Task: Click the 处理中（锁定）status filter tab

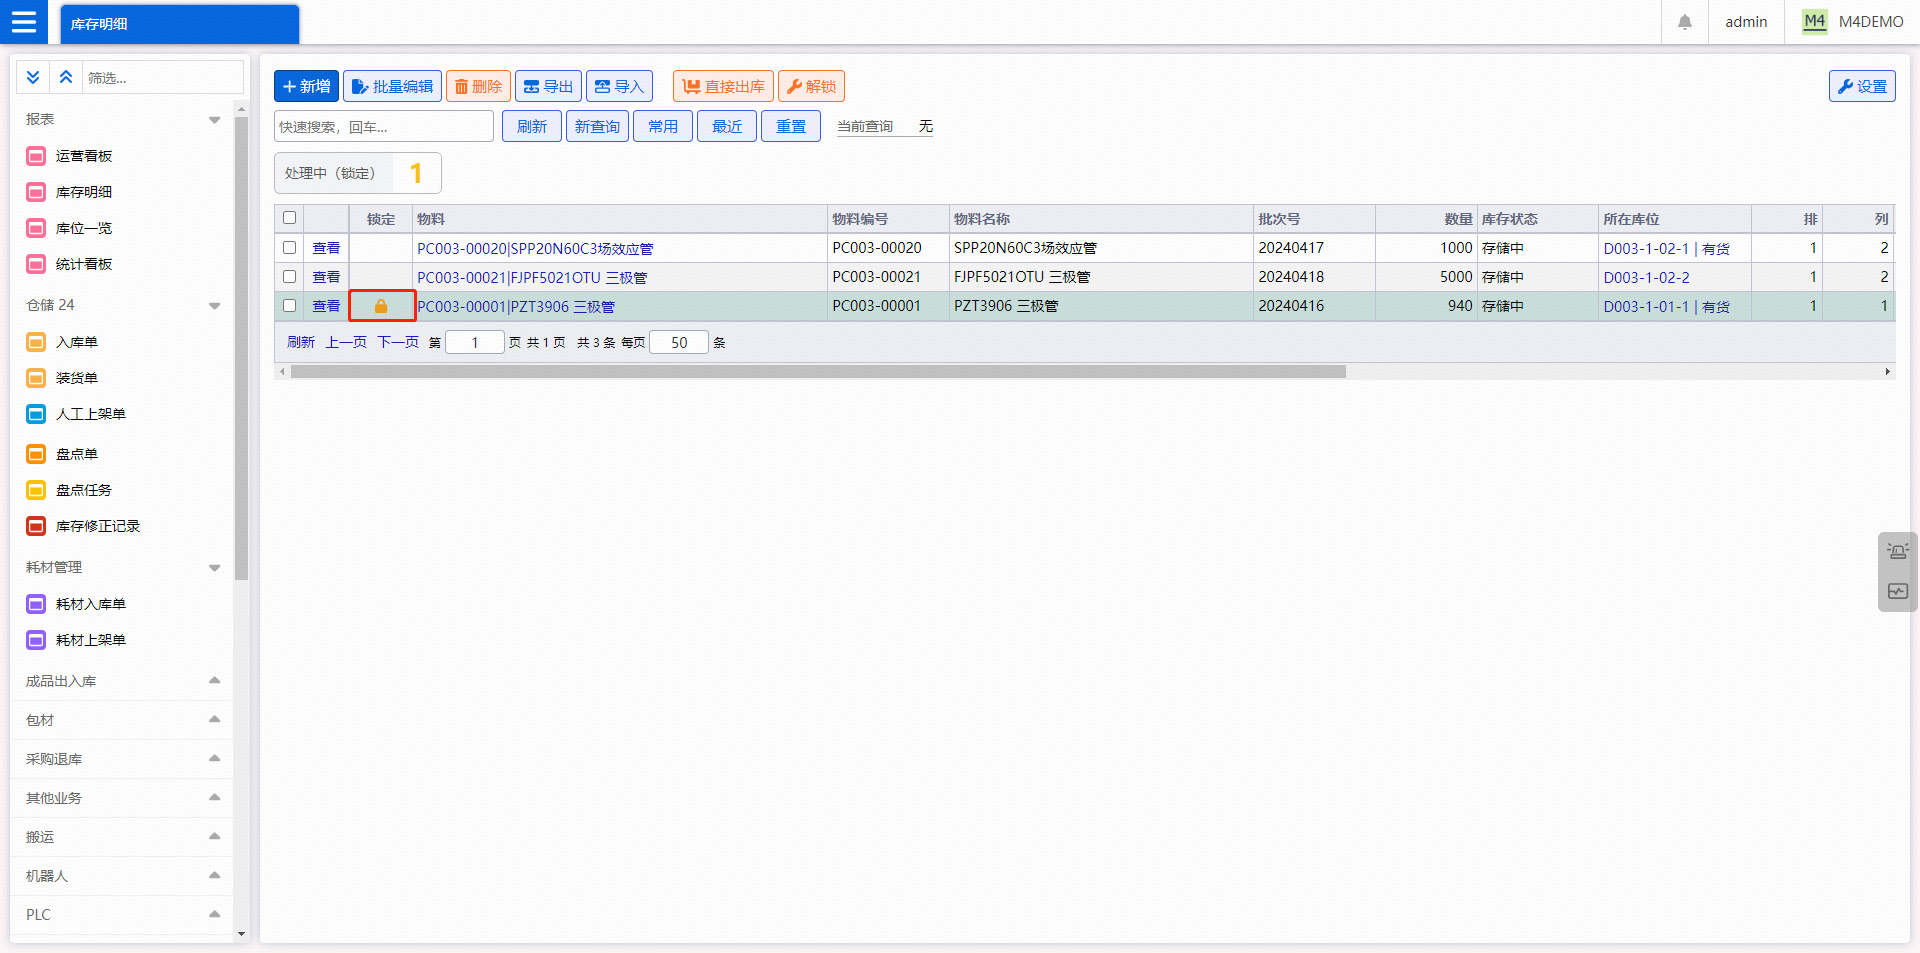Action: [x=357, y=173]
